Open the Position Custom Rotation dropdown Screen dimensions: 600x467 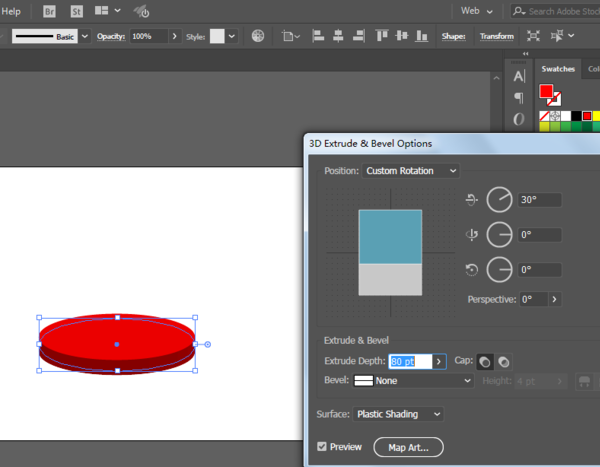click(x=411, y=171)
